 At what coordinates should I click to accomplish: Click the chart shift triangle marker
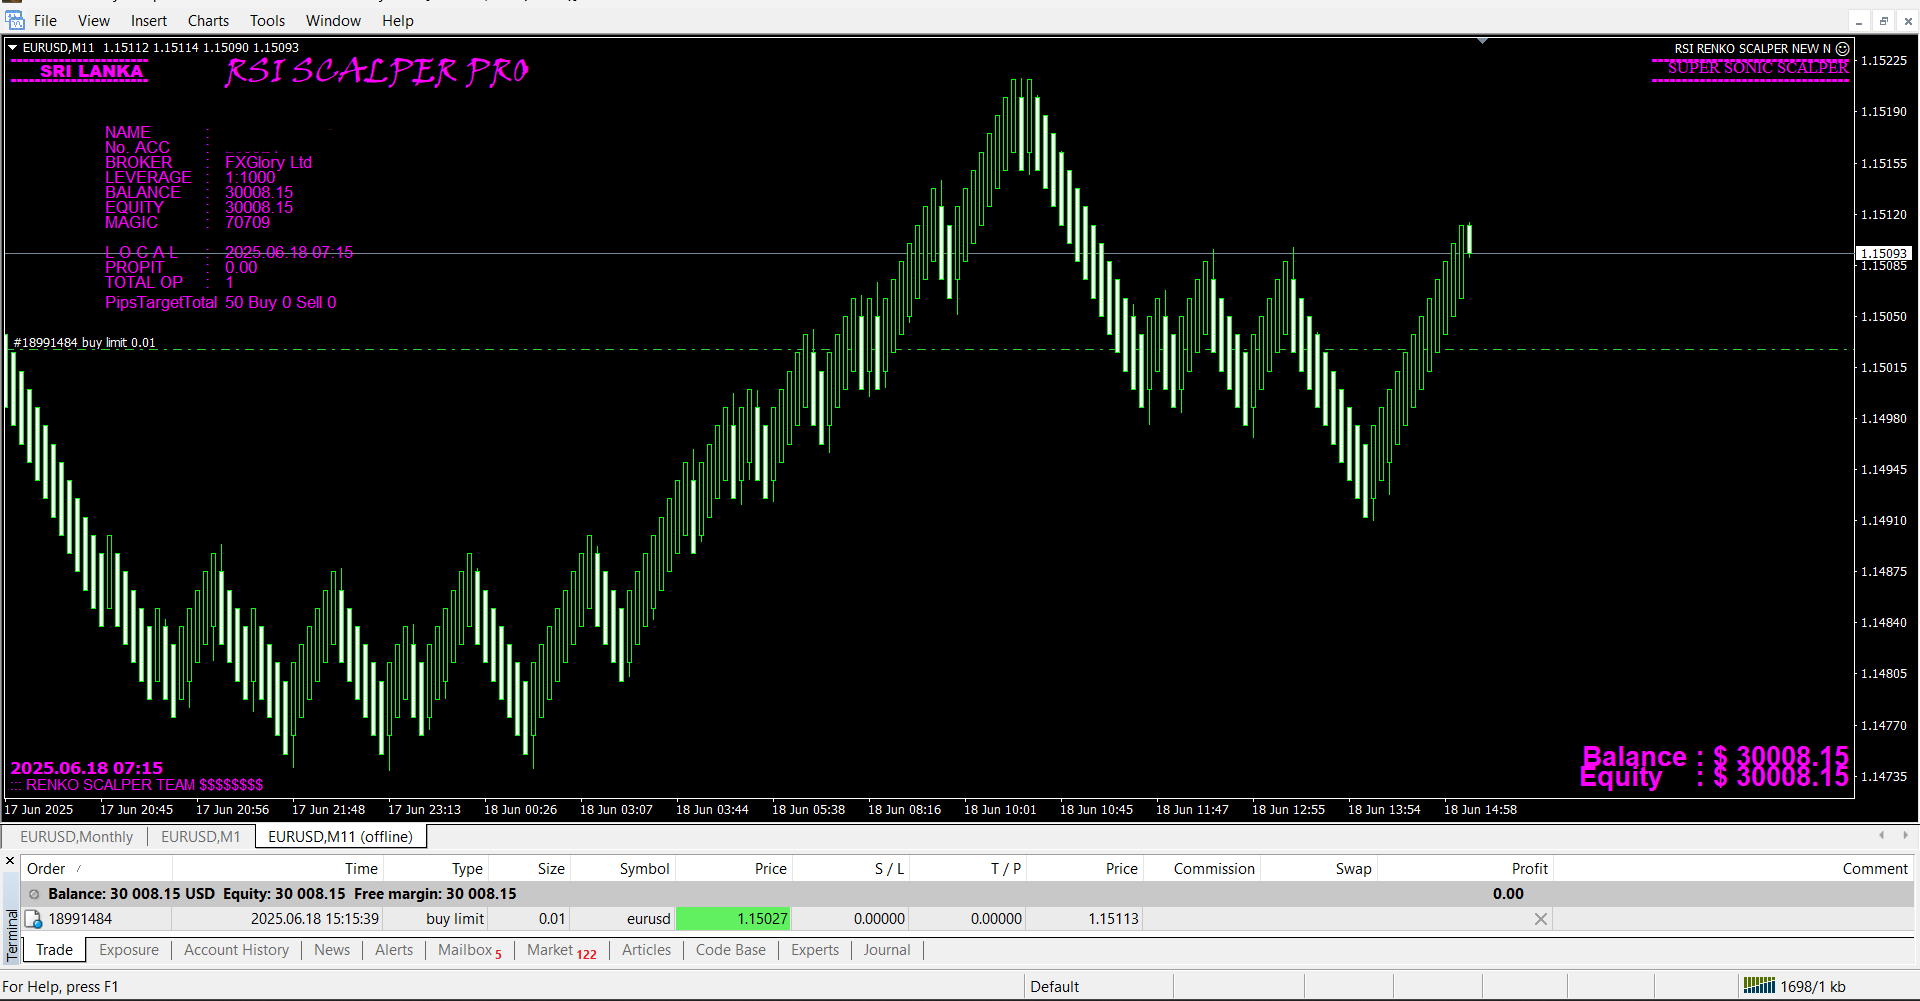click(x=1482, y=41)
